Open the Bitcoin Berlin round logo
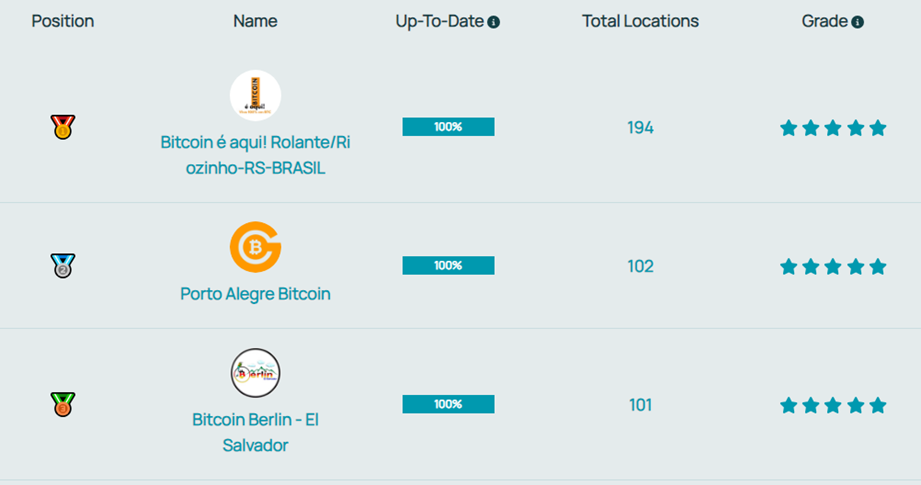The height and width of the screenshot is (485, 921). [255, 373]
